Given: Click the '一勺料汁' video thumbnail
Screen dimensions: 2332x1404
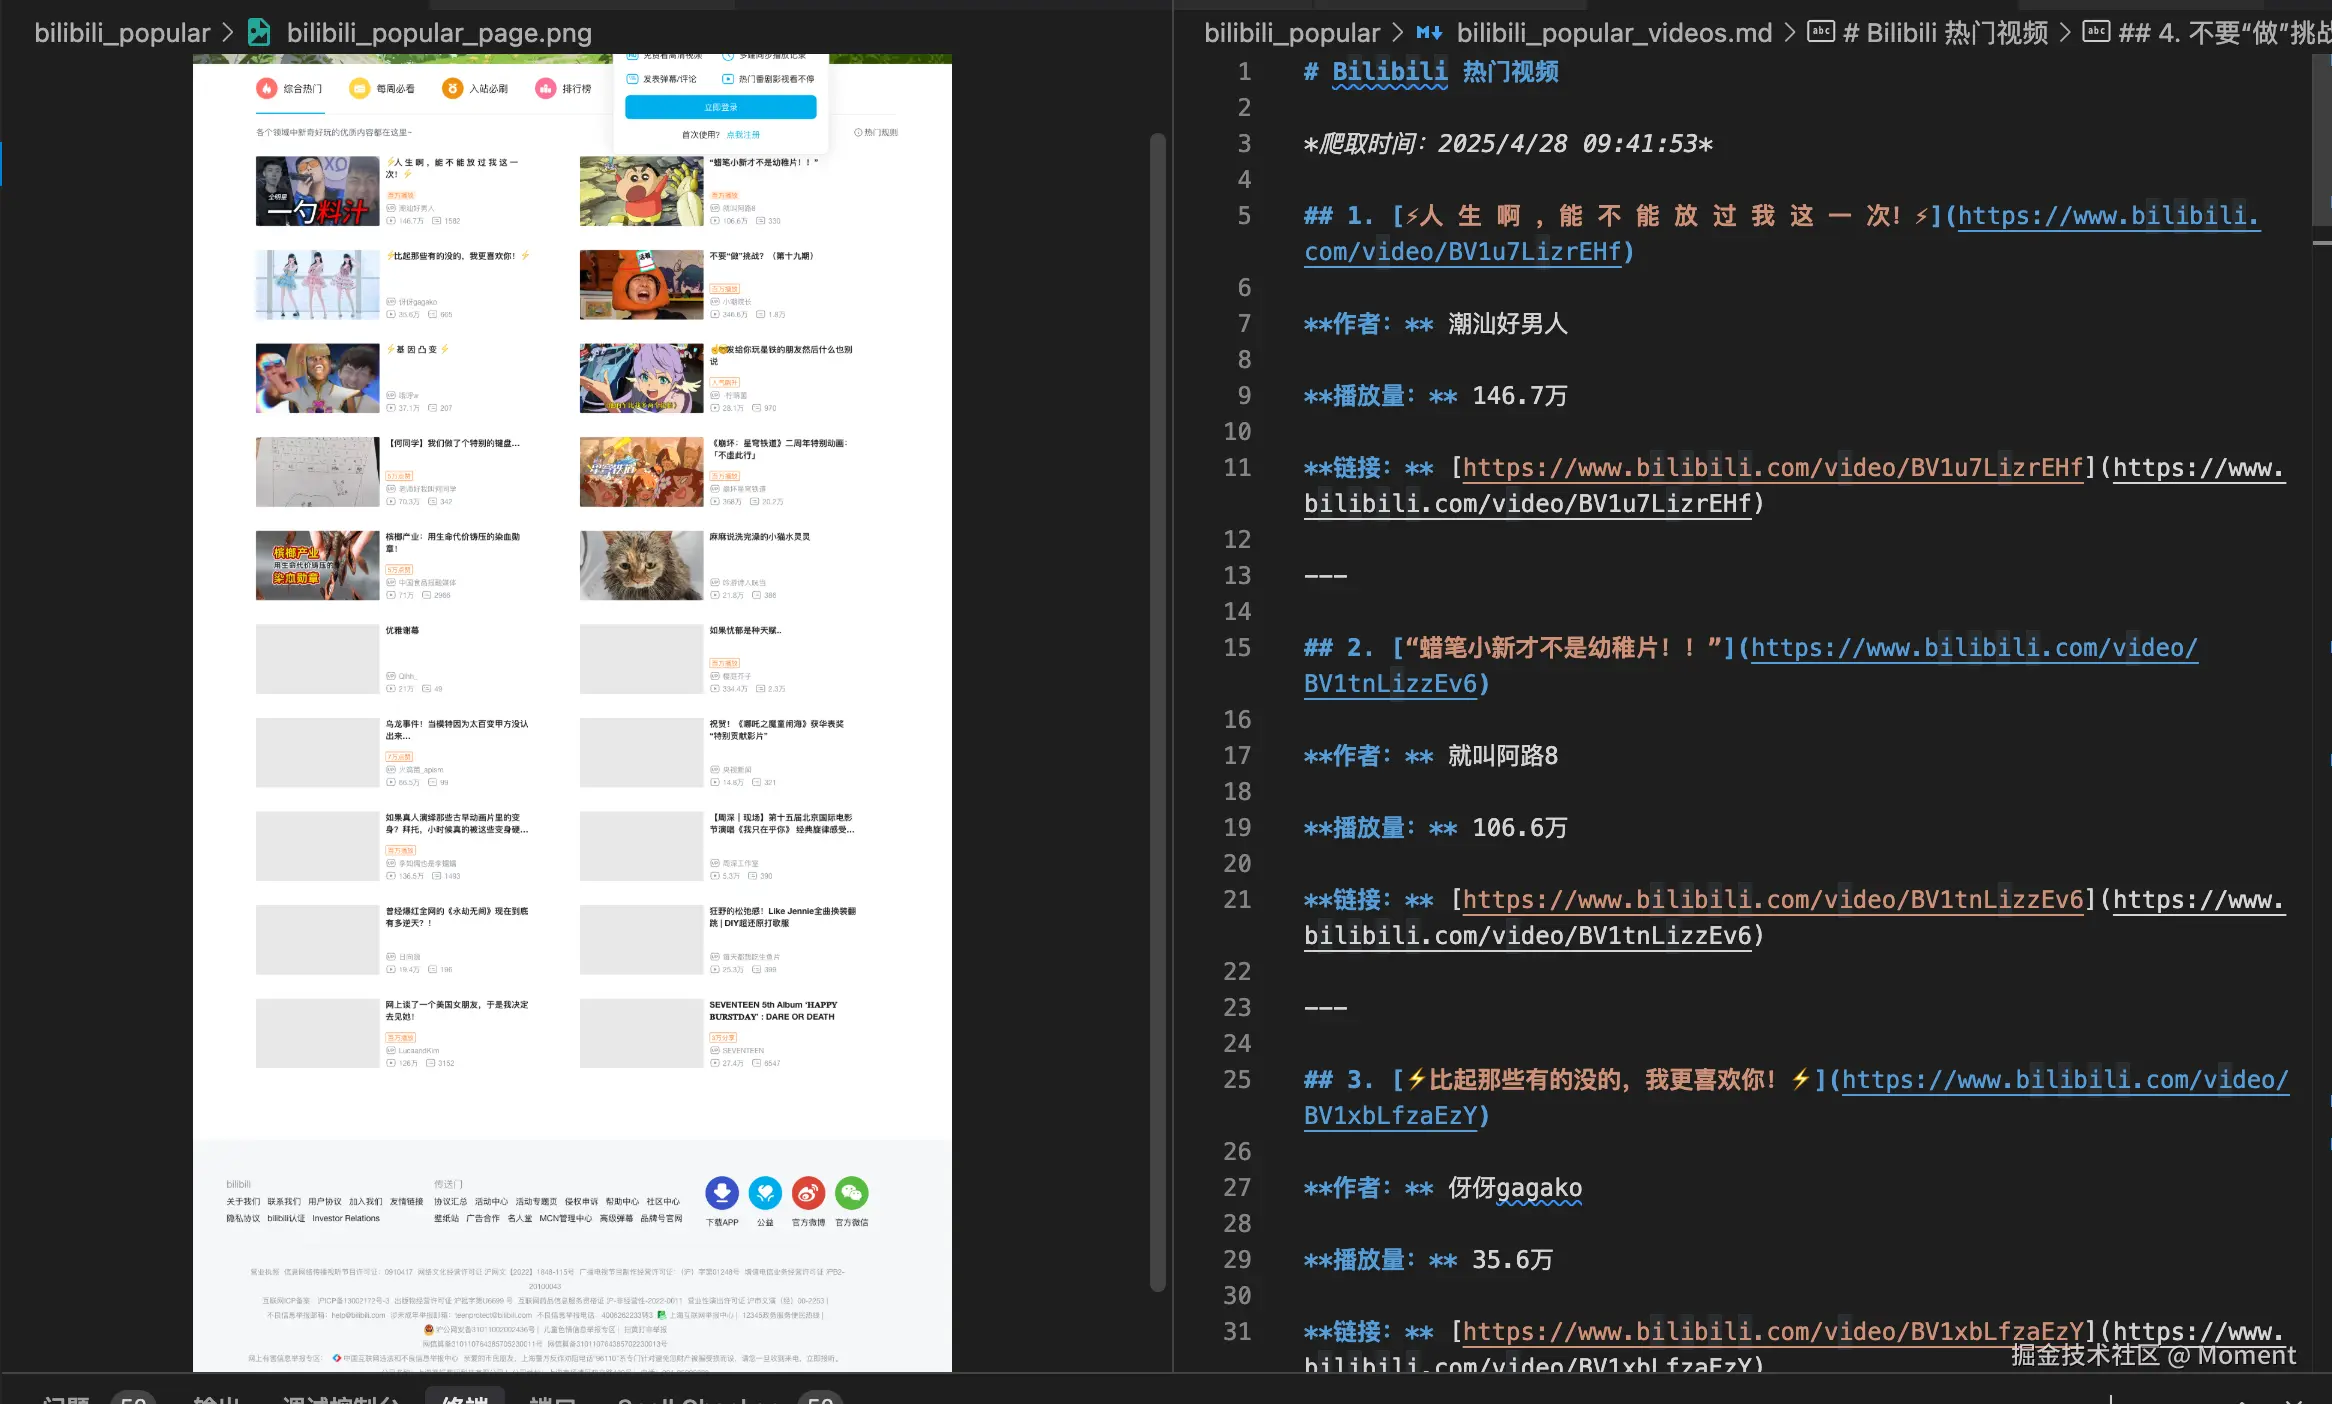Looking at the screenshot, I should click(317, 191).
